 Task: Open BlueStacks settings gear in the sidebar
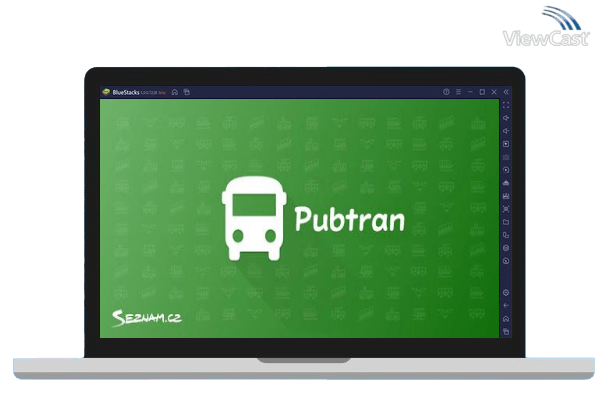(x=506, y=293)
